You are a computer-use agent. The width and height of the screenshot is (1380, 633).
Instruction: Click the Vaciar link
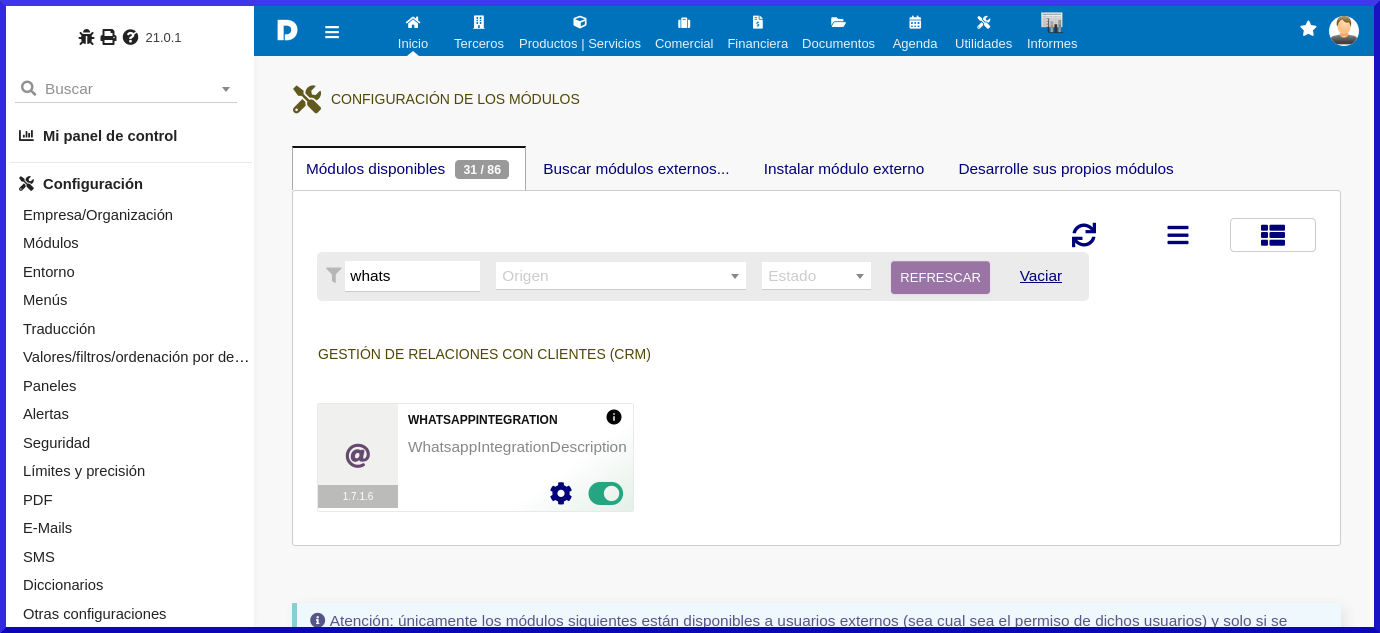point(1041,276)
